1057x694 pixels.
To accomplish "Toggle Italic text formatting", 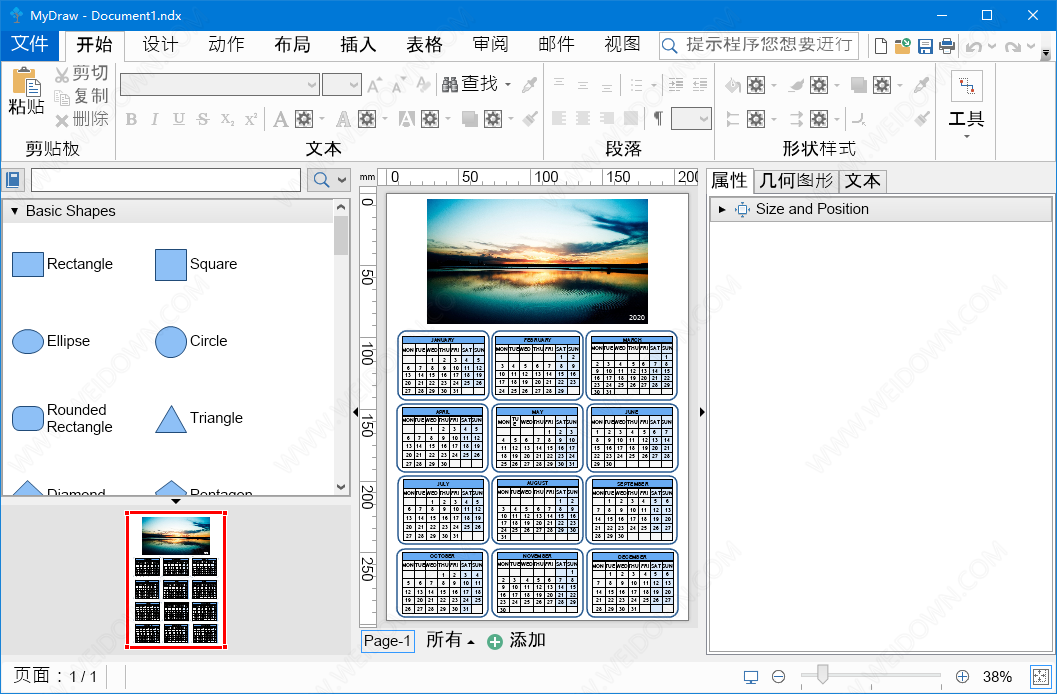I will click(155, 119).
